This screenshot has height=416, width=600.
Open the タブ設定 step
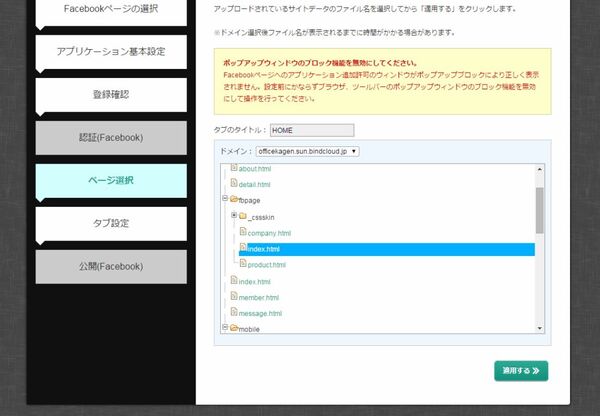(111, 223)
